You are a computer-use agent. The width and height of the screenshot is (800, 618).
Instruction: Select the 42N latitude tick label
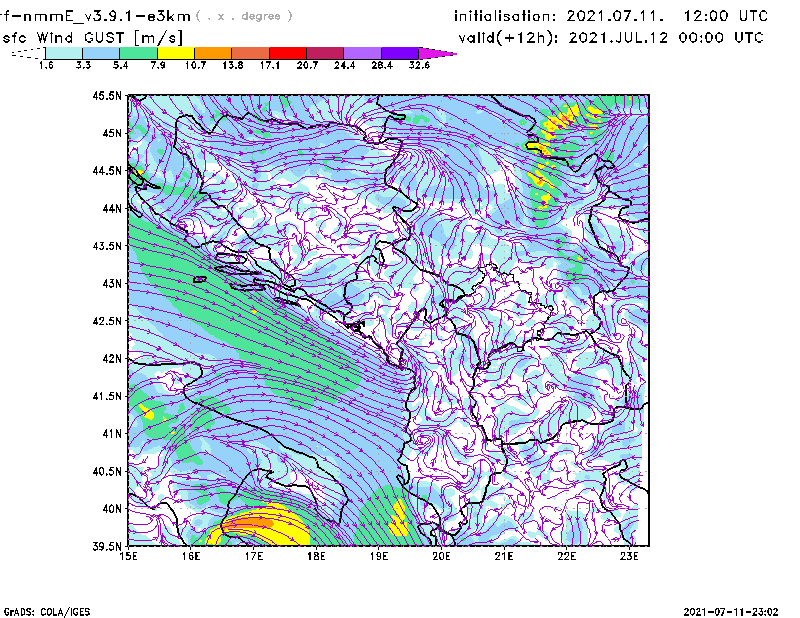[109, 358]
